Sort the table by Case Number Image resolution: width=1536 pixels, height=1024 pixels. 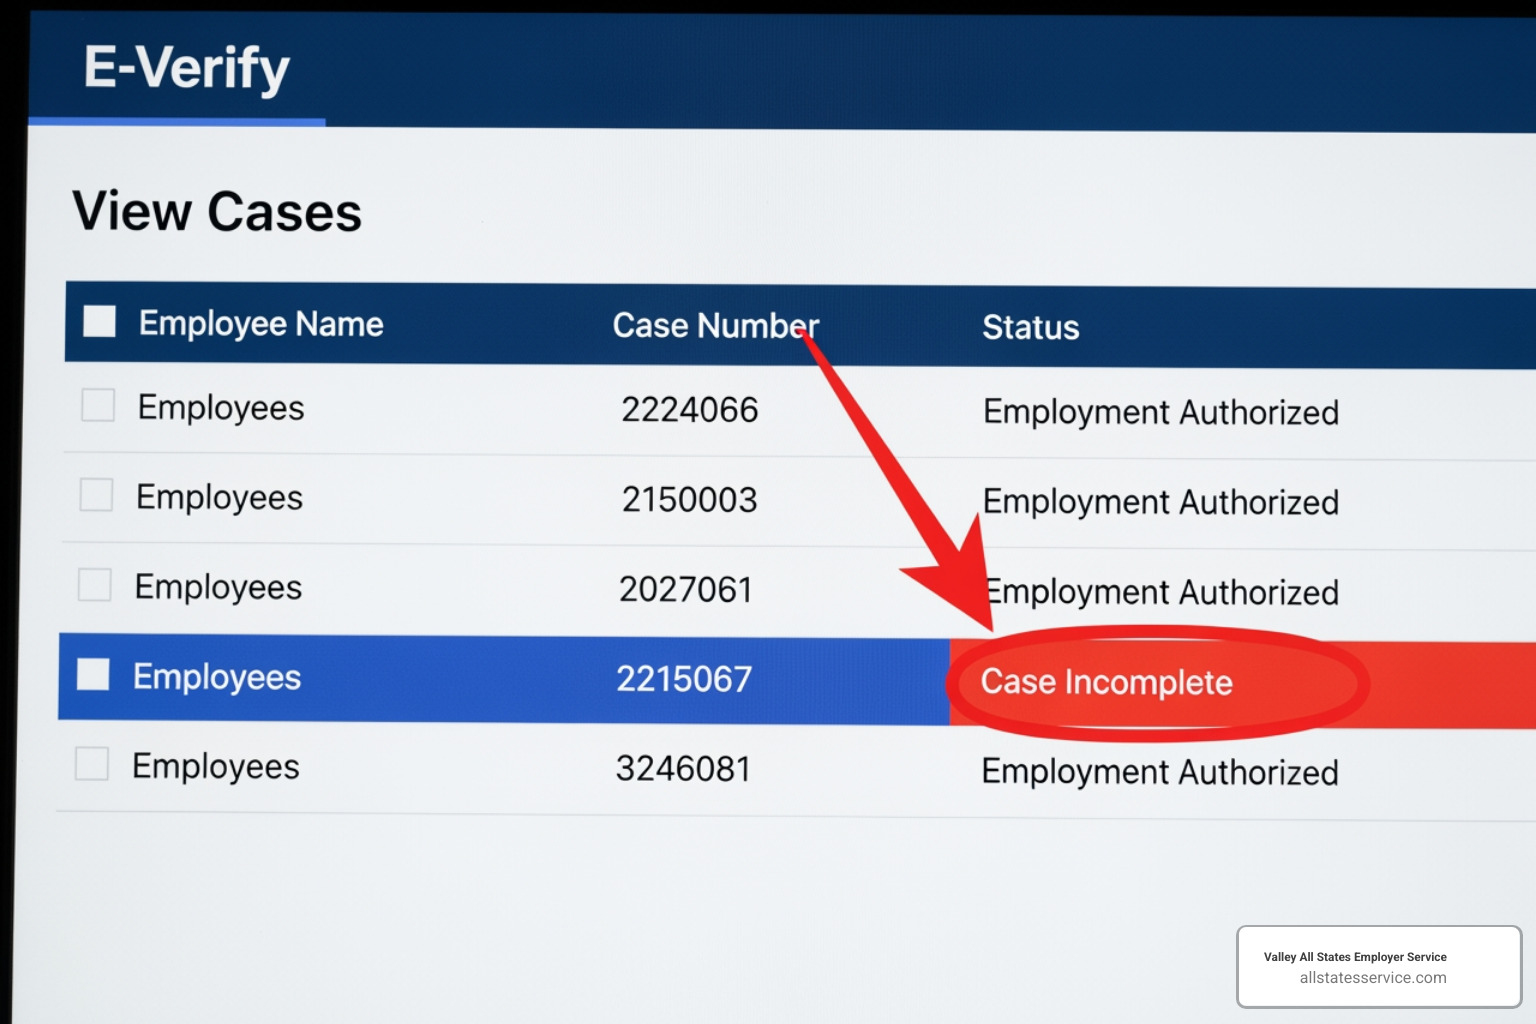pos(715,325)
